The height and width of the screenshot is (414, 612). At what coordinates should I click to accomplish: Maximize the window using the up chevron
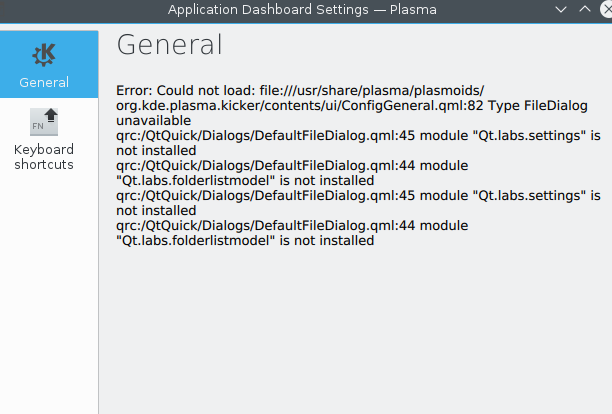[585, 9]
